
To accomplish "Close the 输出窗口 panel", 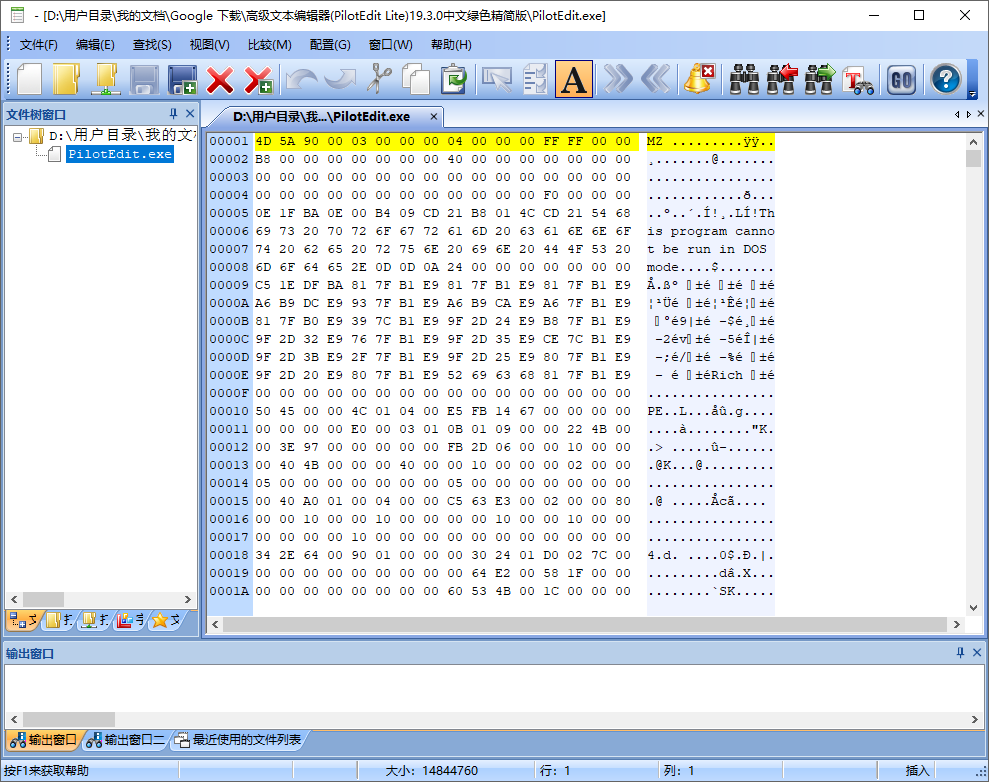I will point(977,653).
